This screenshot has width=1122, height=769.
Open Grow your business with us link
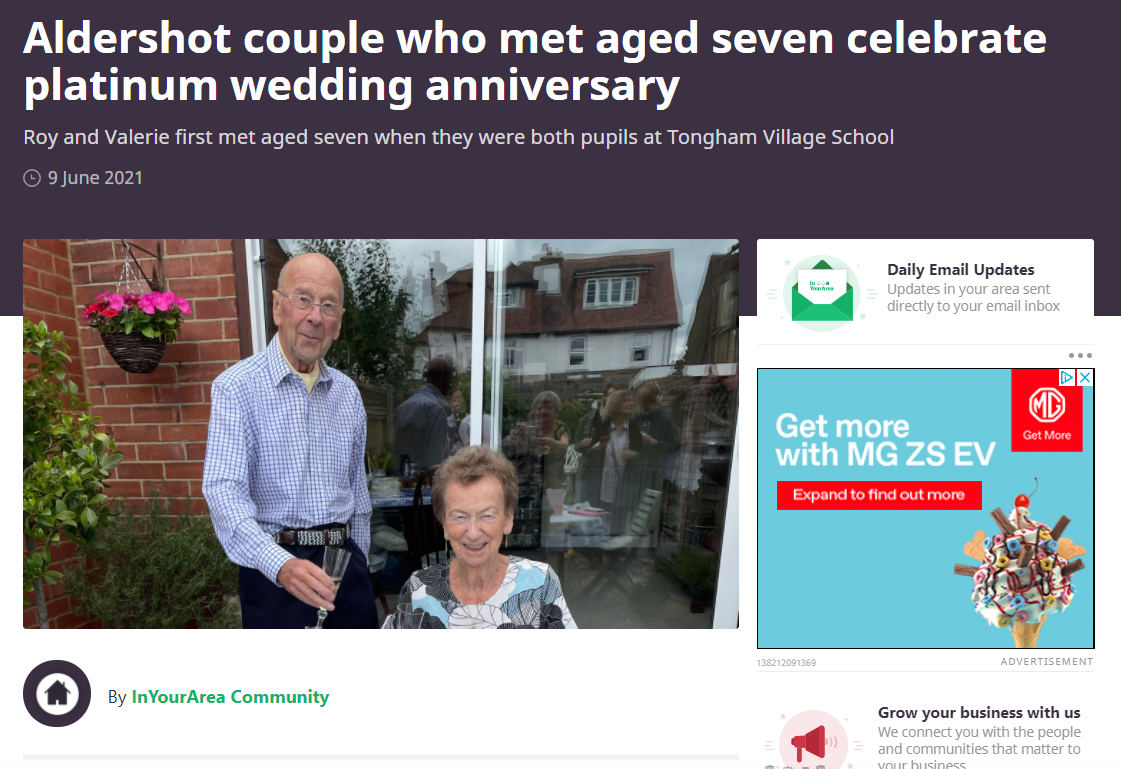[x=979, y=712]
